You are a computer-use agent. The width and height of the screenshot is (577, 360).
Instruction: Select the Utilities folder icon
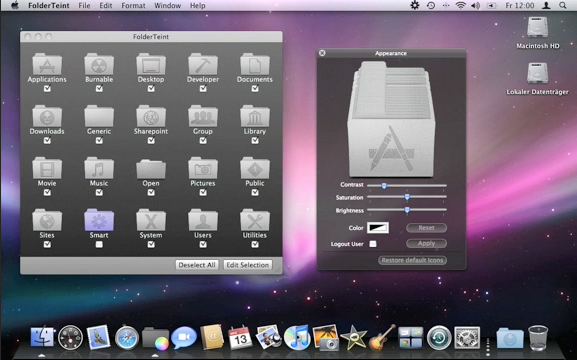tap(255, 220)
